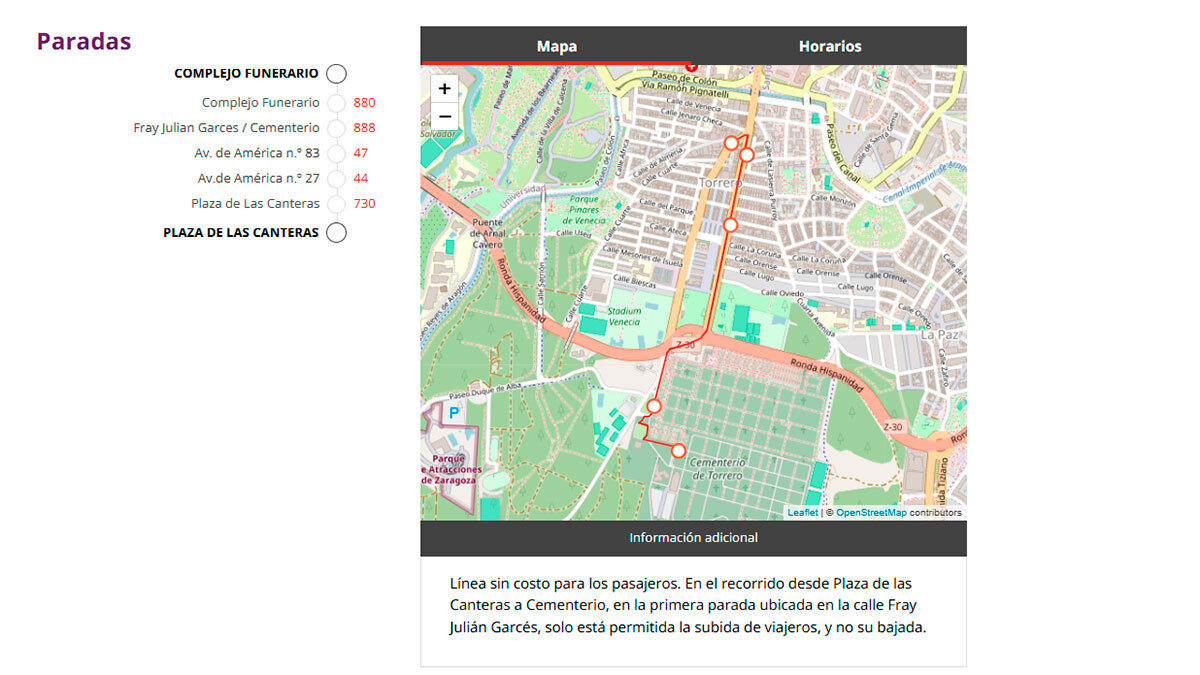
Task: Click stop number 44
Action: pos(361,178)
